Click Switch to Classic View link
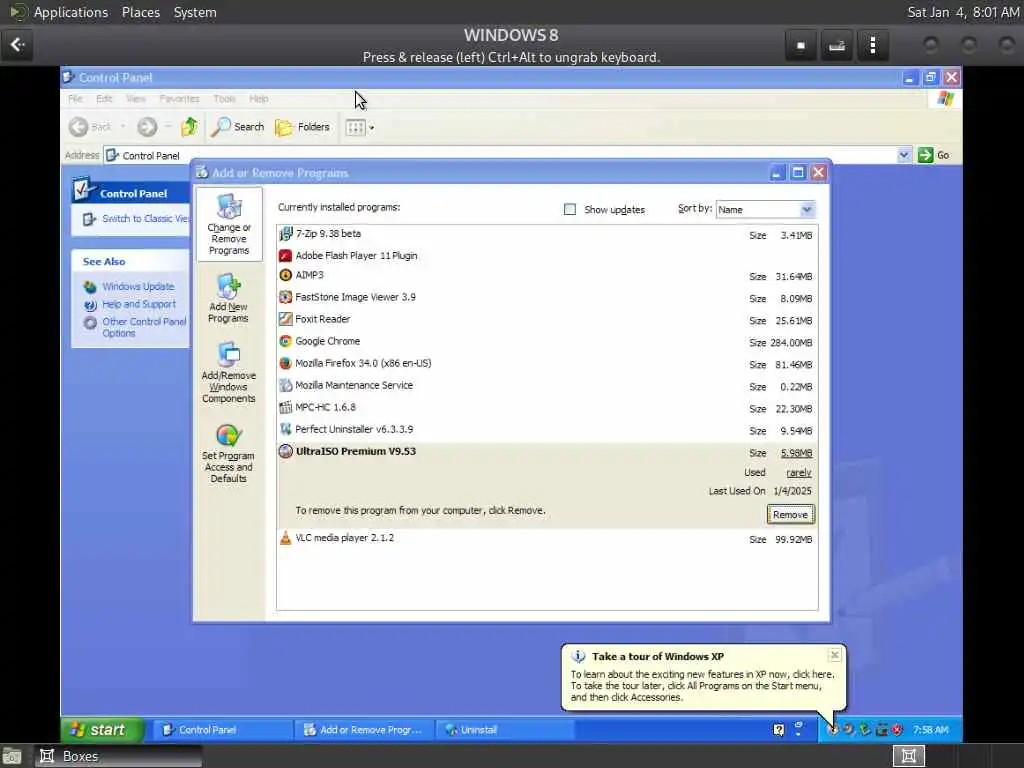 (145, 219)
